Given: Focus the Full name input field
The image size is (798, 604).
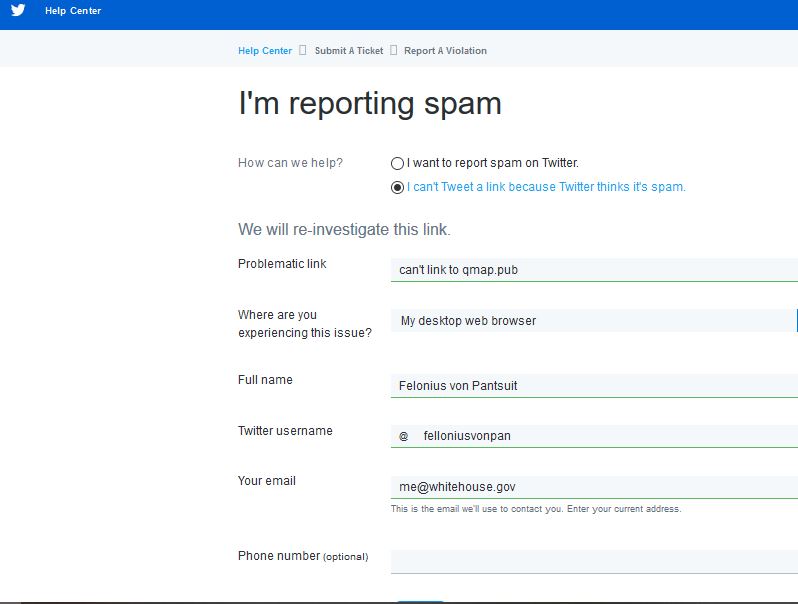Looking at the screenshot, I should point(594,386).
